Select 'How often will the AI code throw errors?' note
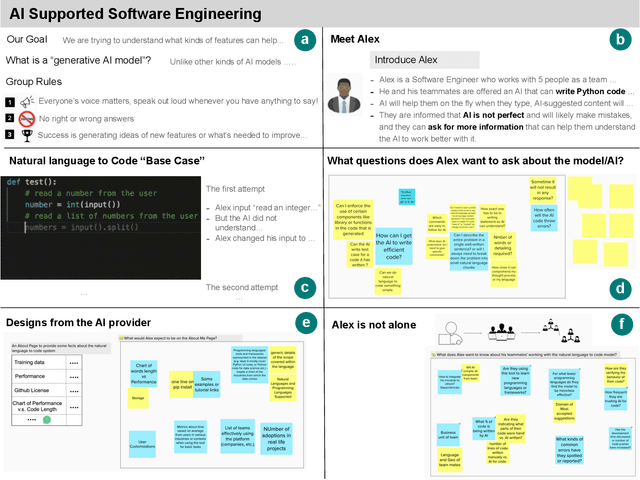The height and width of the screenshot is (480, 640). coord(544,218)
